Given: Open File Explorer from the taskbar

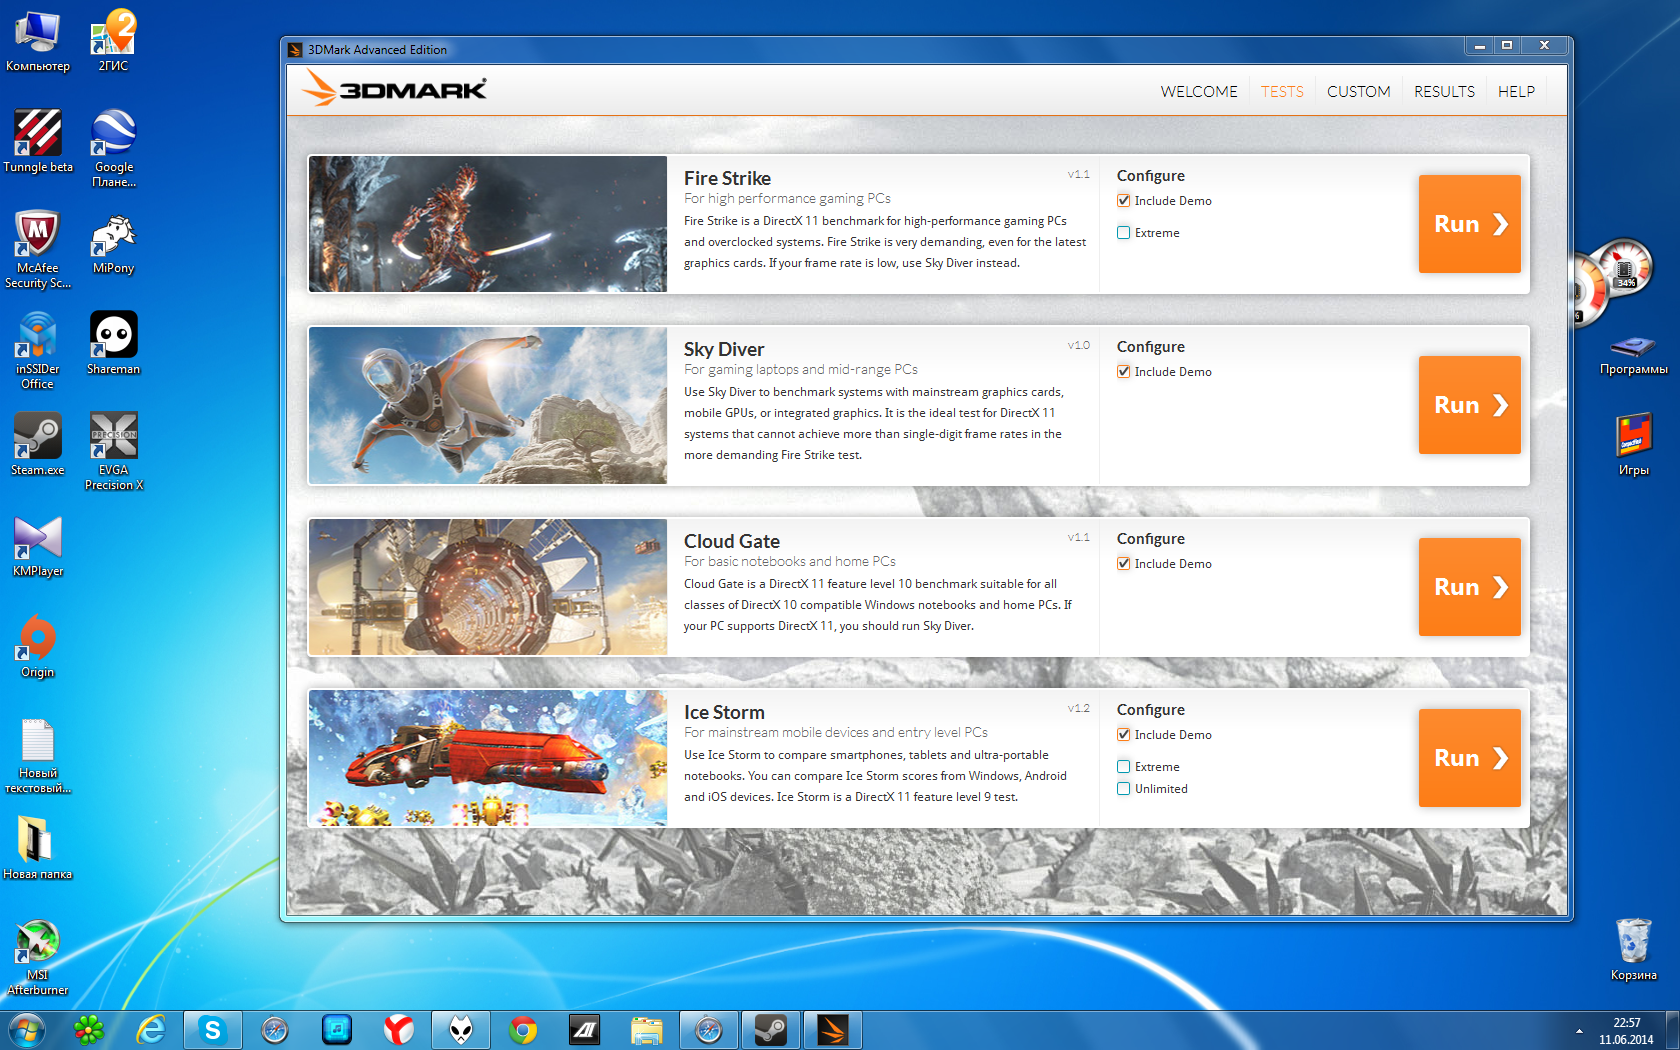Looking at the screenshot, I should click(x=647, y=1030).
